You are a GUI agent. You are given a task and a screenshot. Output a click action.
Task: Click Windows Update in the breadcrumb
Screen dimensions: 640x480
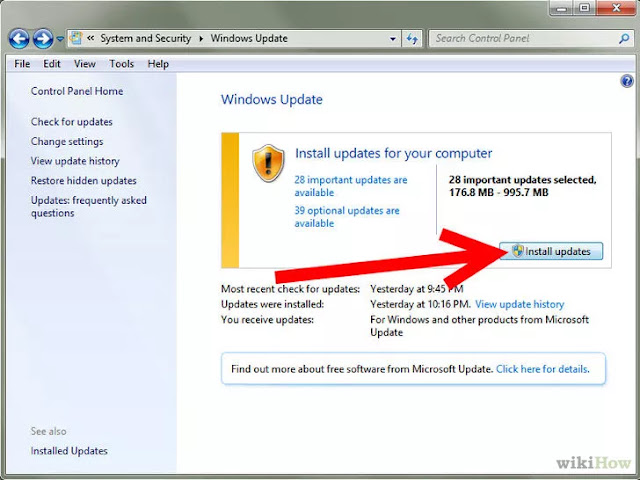coord(249,38)
